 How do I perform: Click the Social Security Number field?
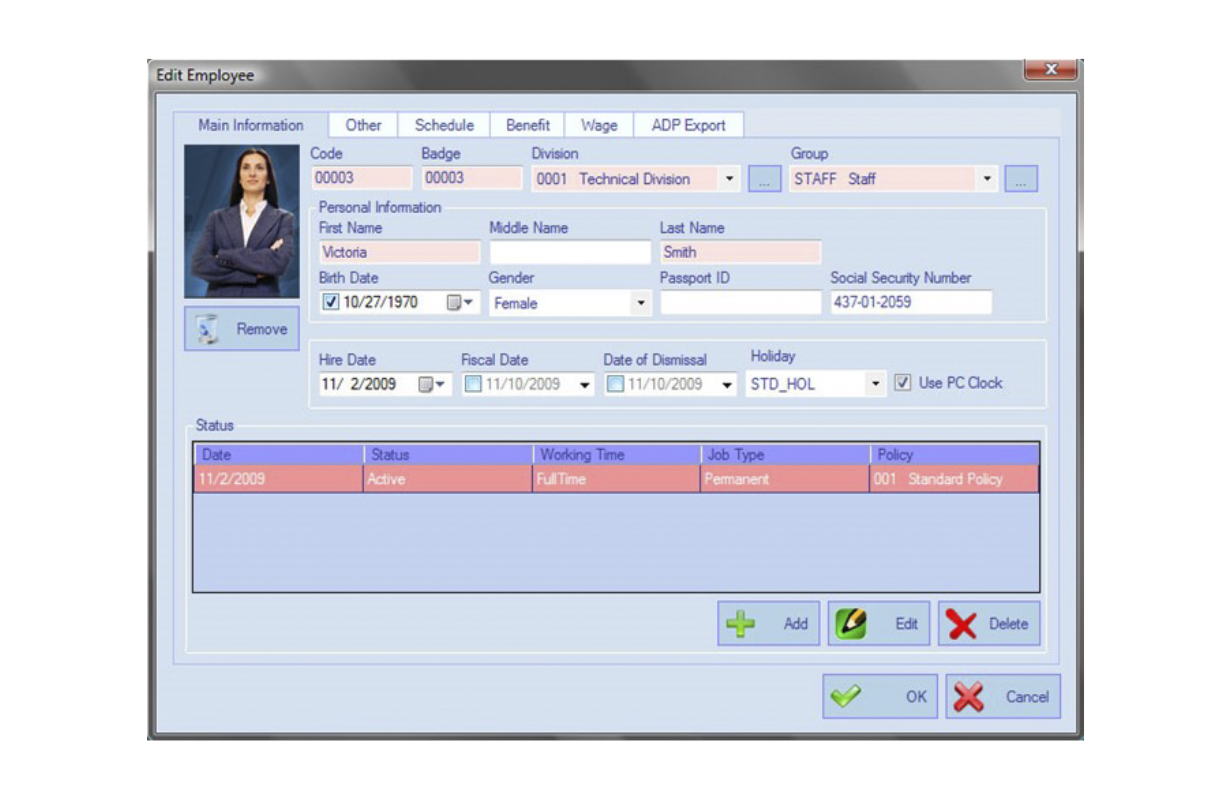pyautogui.click(x=911, y=302)
